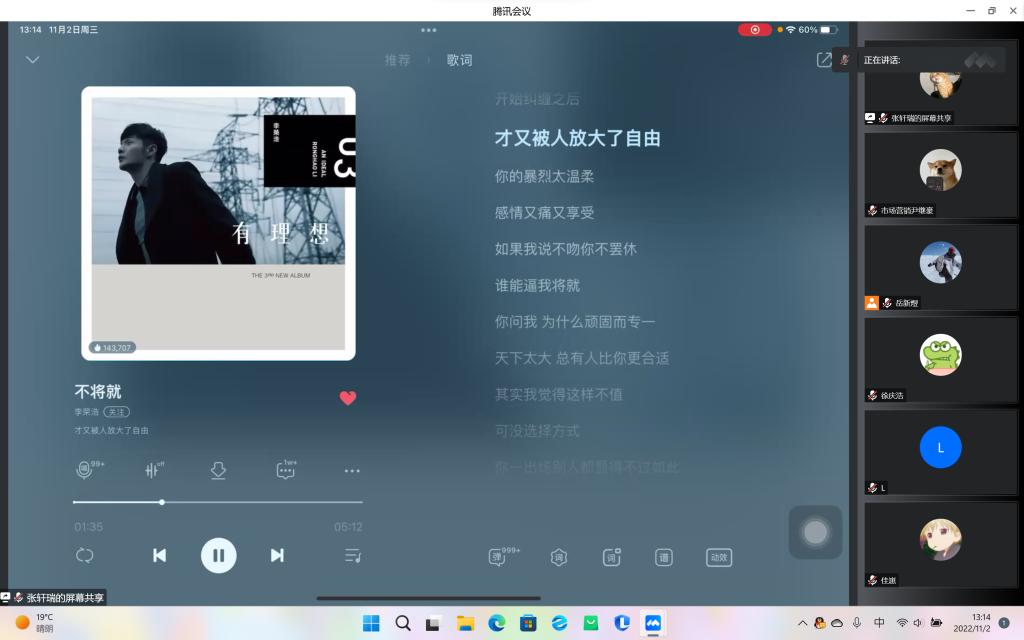Select participant tile 市场营销尹继豪
Viewport: 1024px width, 640px height.
940,176
